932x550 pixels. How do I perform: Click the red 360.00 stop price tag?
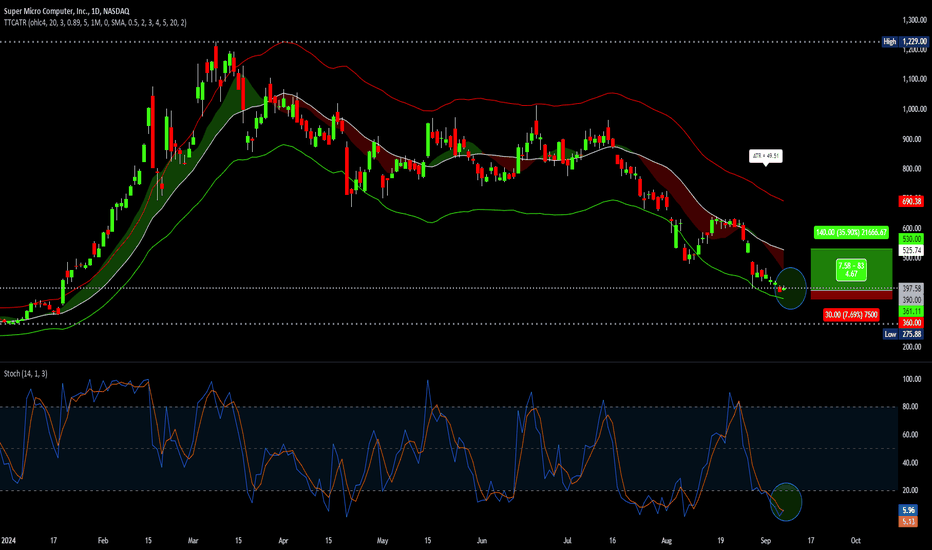pyautogui.click(x=912, y=323)
